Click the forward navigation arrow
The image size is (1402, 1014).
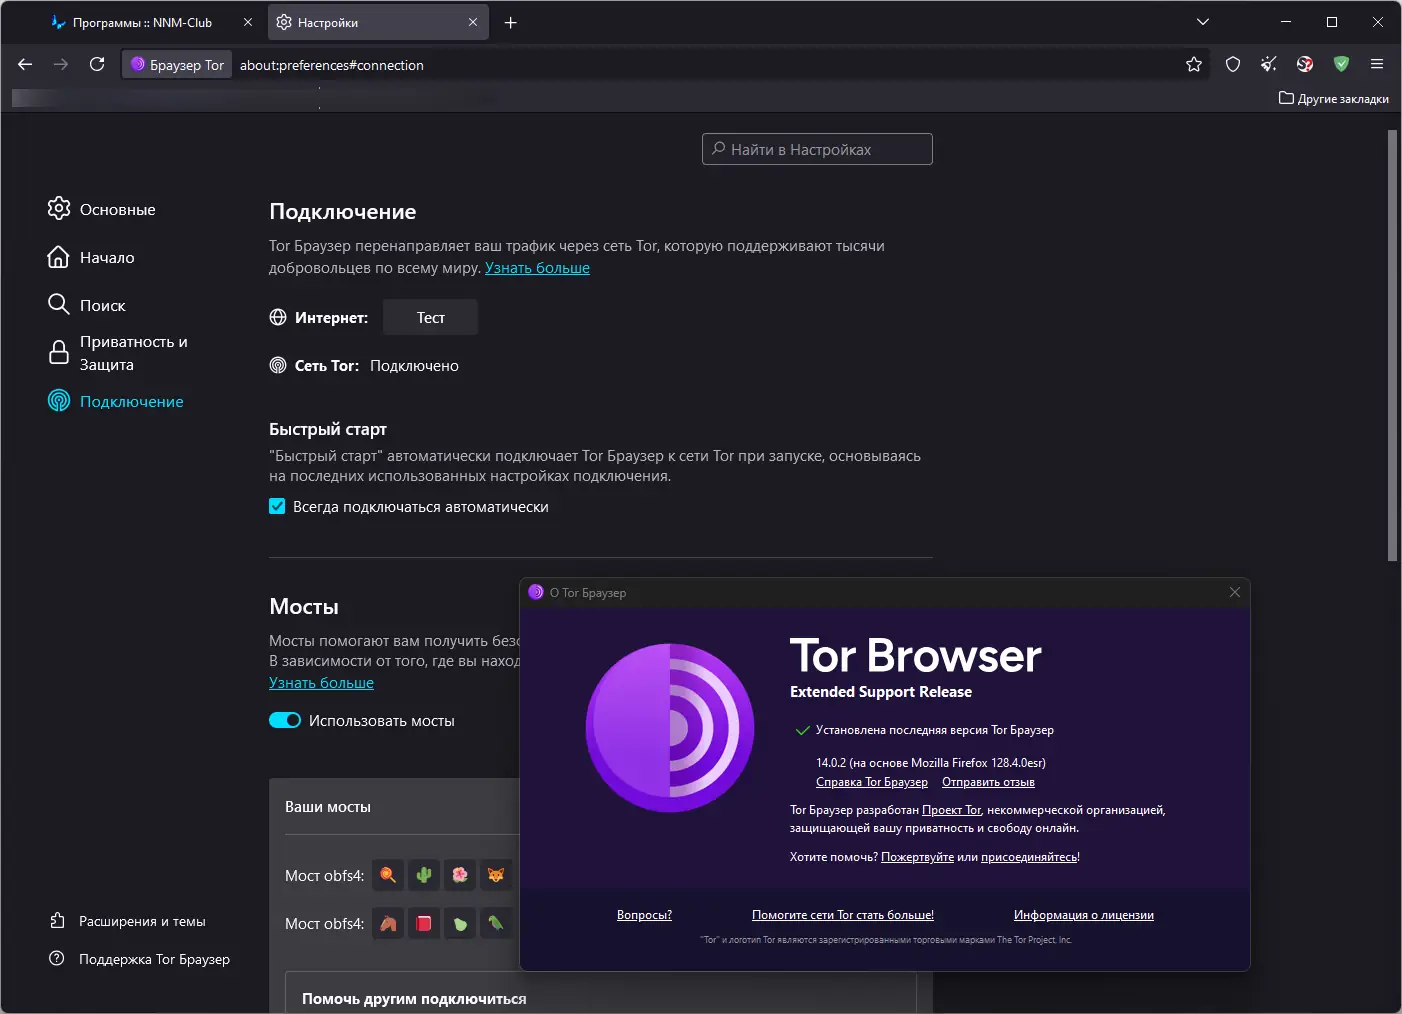(61, 64)
